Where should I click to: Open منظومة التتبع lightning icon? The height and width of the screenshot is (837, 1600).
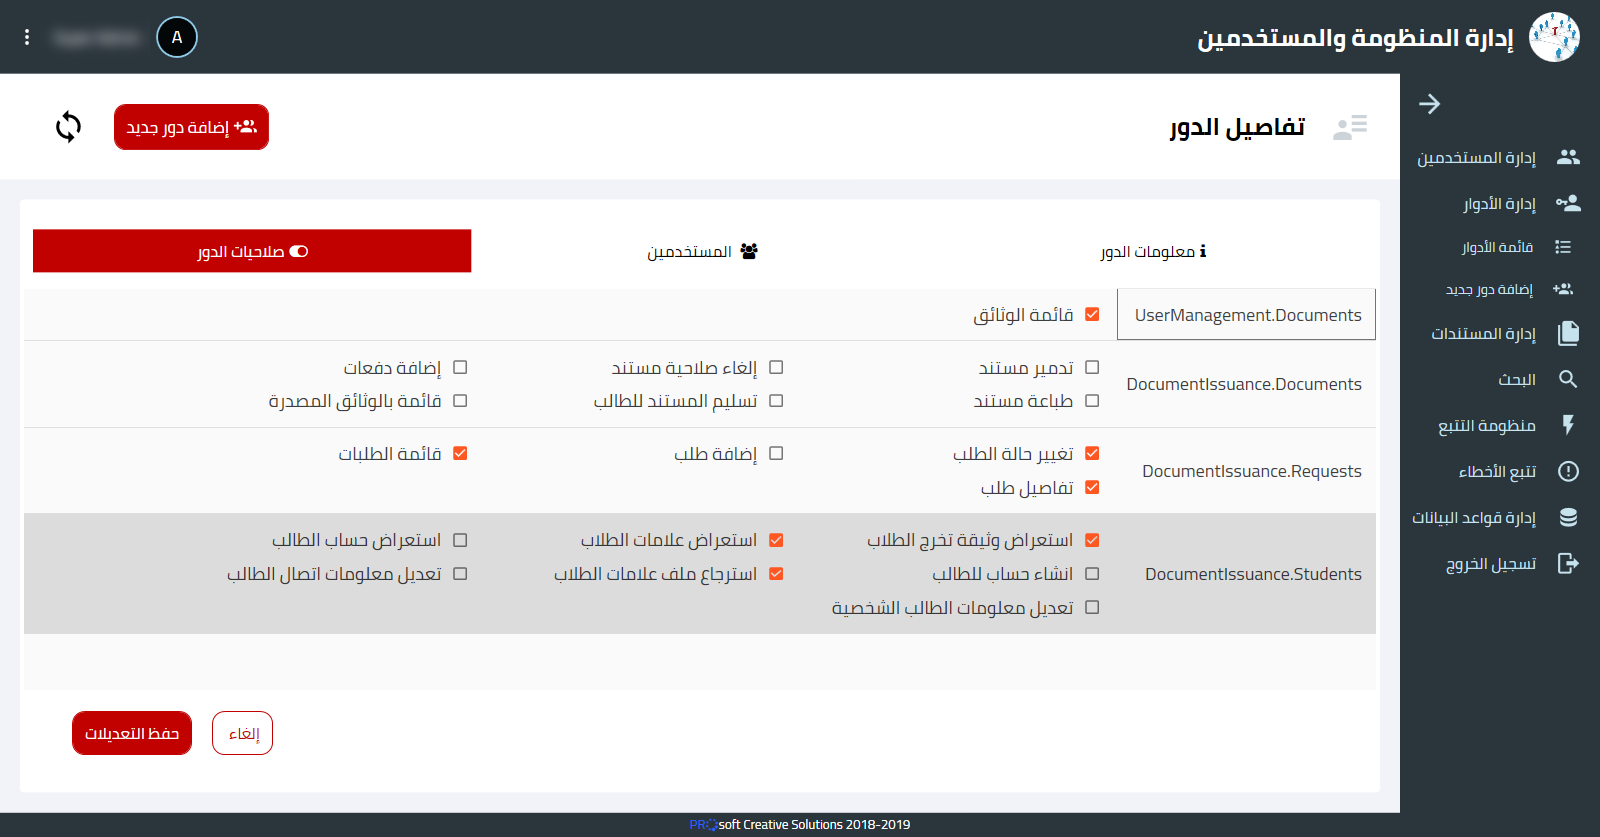point(1568,425)
